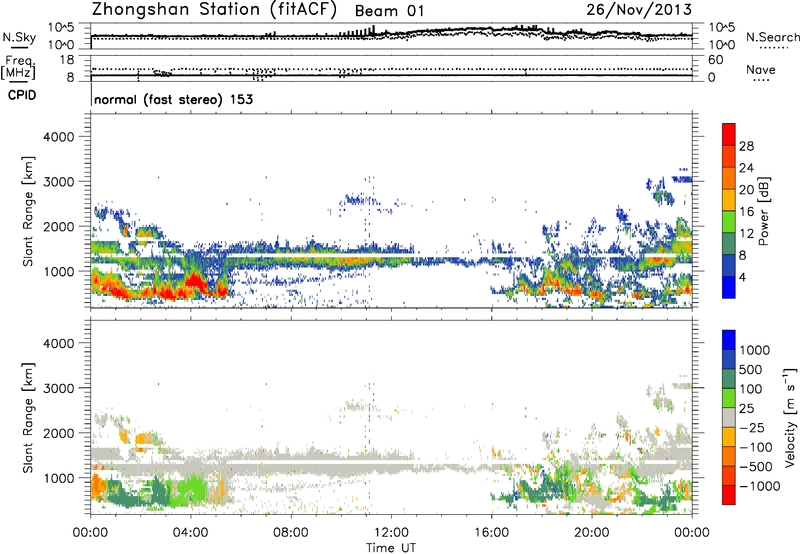Image resolution: width=800 pixels, height=554 pixels.
Task: Click the 'N.Search' legend label
Action: pos(772,37)
